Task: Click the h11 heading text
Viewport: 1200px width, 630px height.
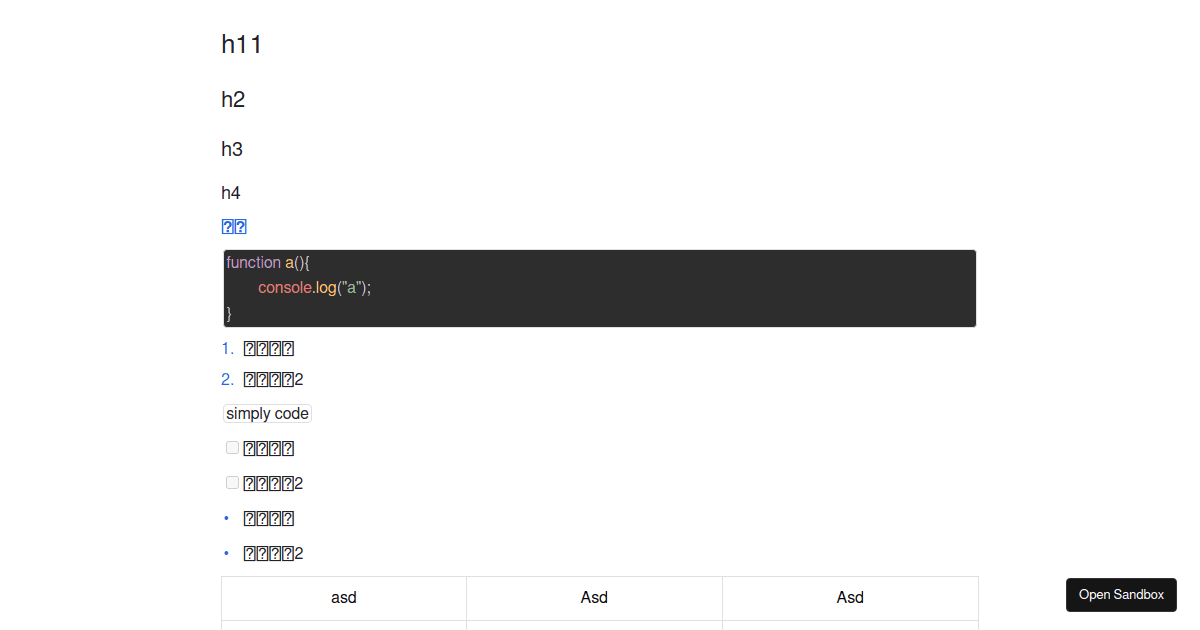Action: pos(241,44)
